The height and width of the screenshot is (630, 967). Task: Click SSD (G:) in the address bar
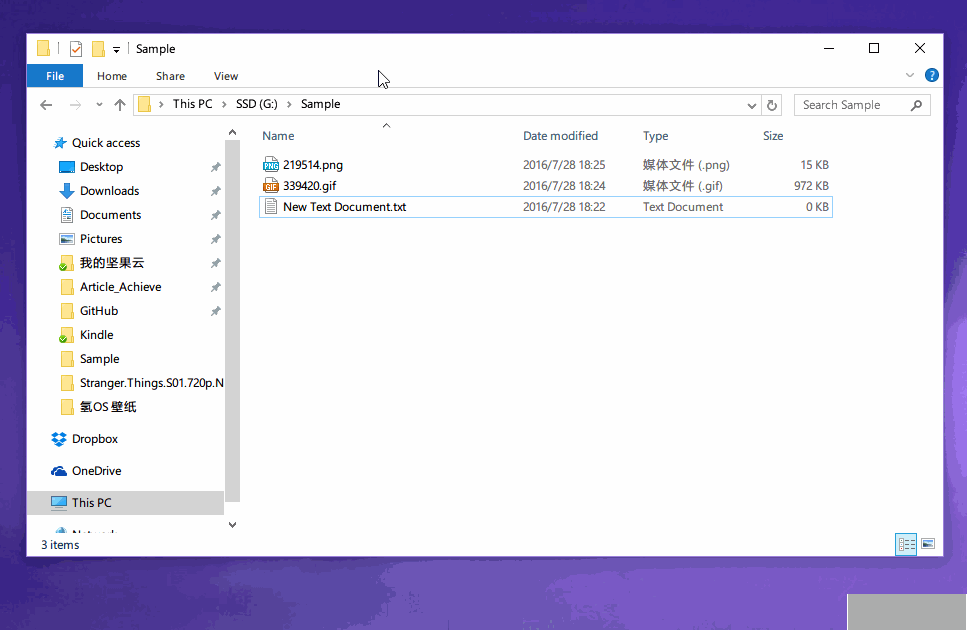(257, 104)
